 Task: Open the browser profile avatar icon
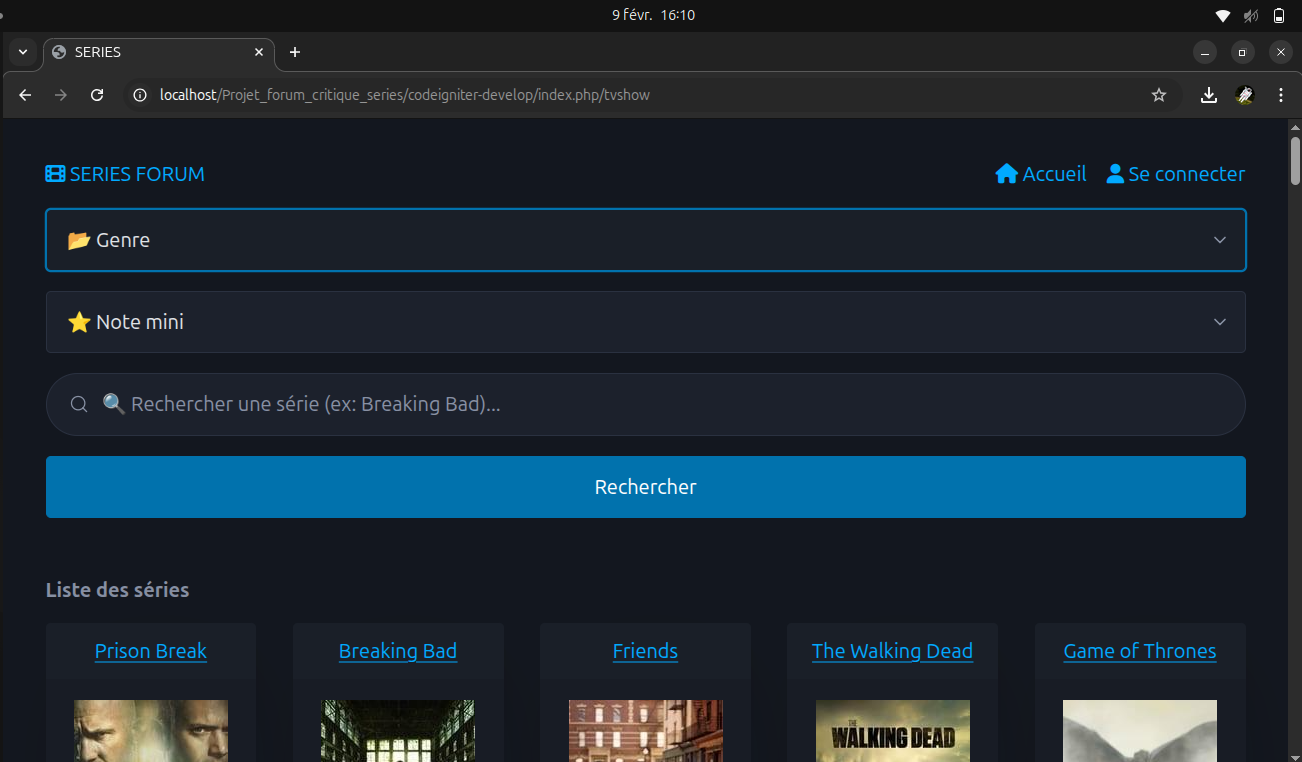click(x=1245, y=95)
